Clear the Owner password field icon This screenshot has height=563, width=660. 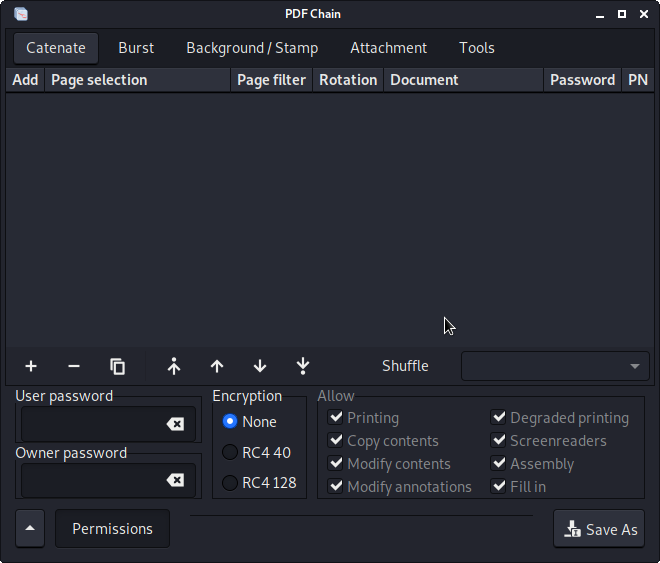click(176, 480)
